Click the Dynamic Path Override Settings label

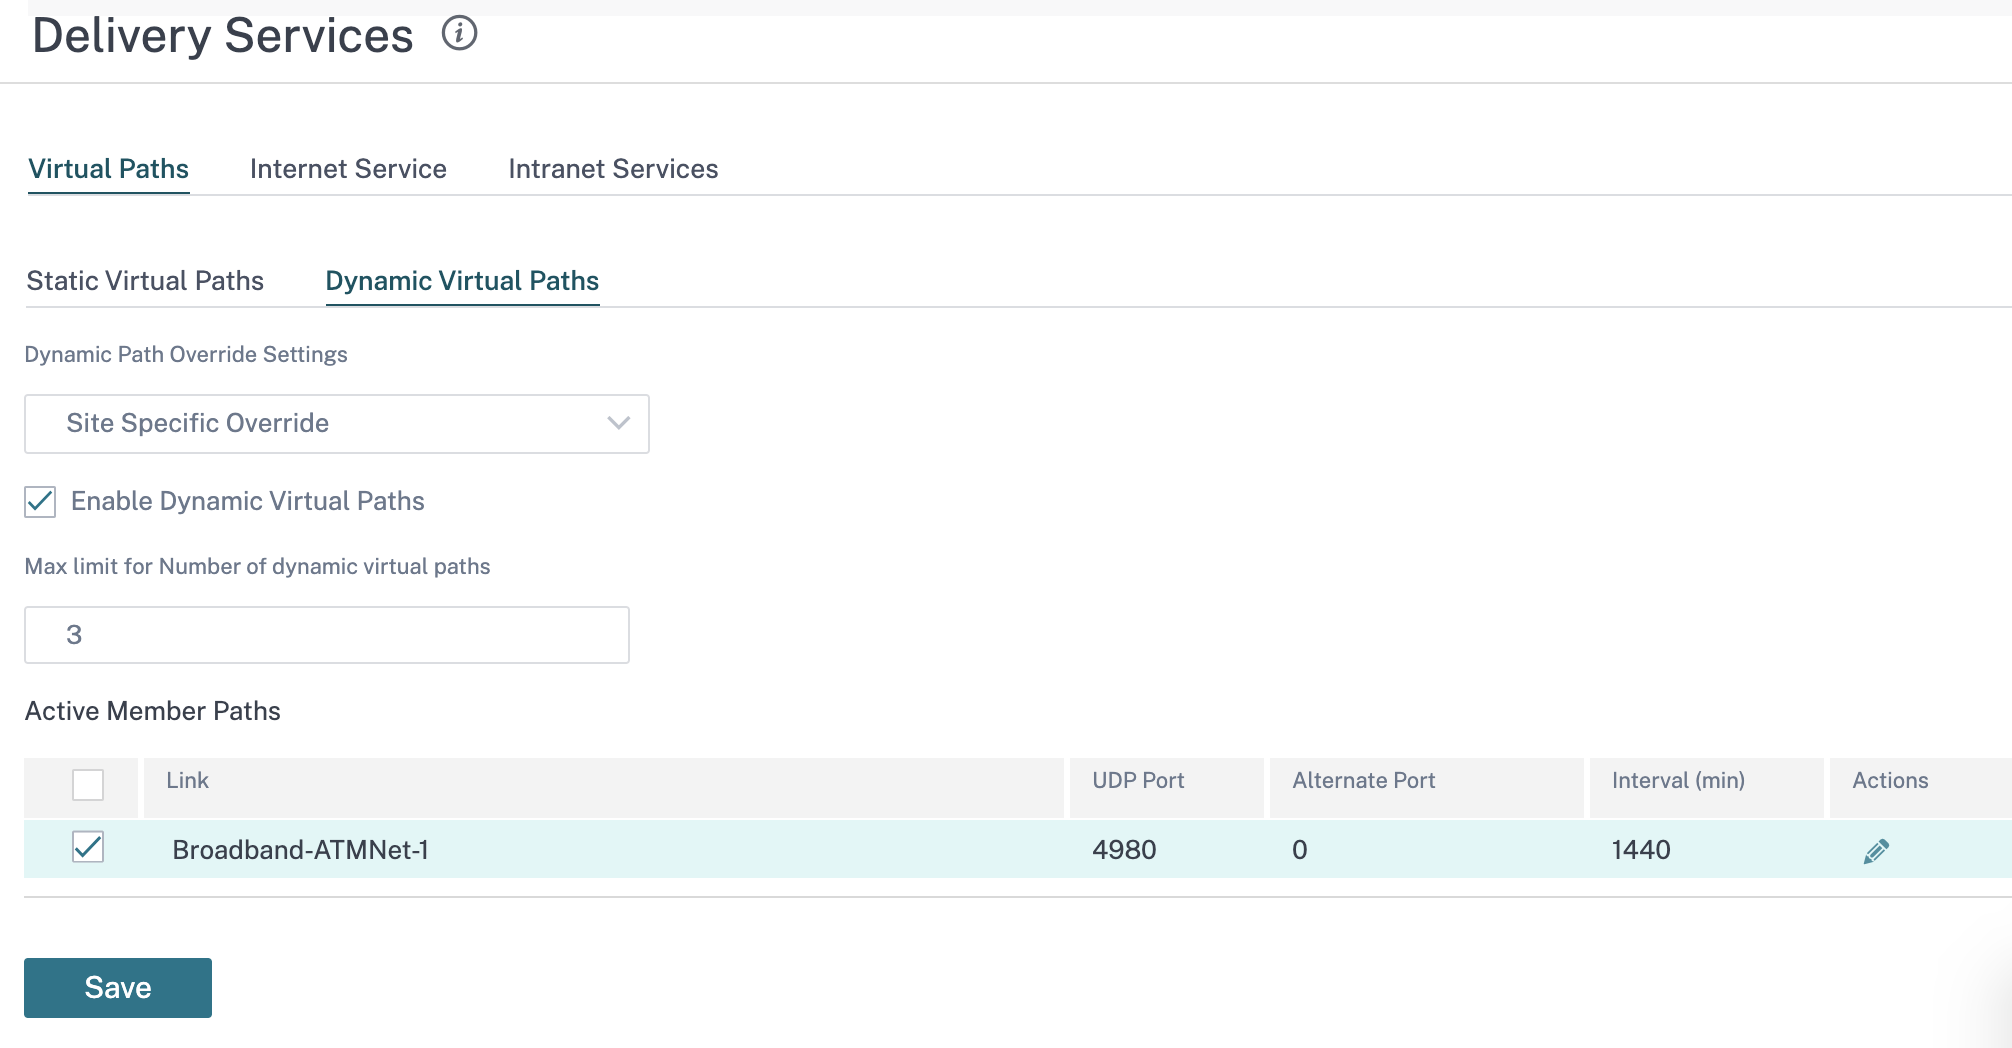[x=186, y=355]
